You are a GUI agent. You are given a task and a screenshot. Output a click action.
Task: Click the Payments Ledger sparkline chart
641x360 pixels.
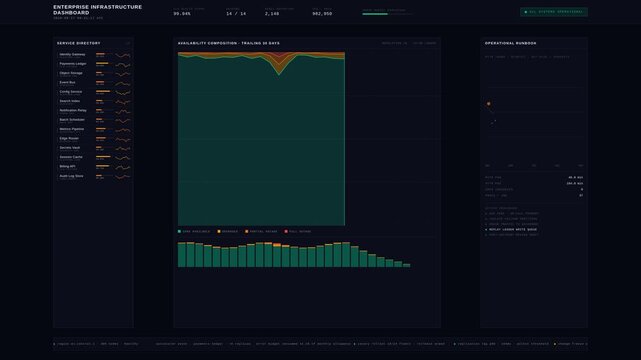123,65
